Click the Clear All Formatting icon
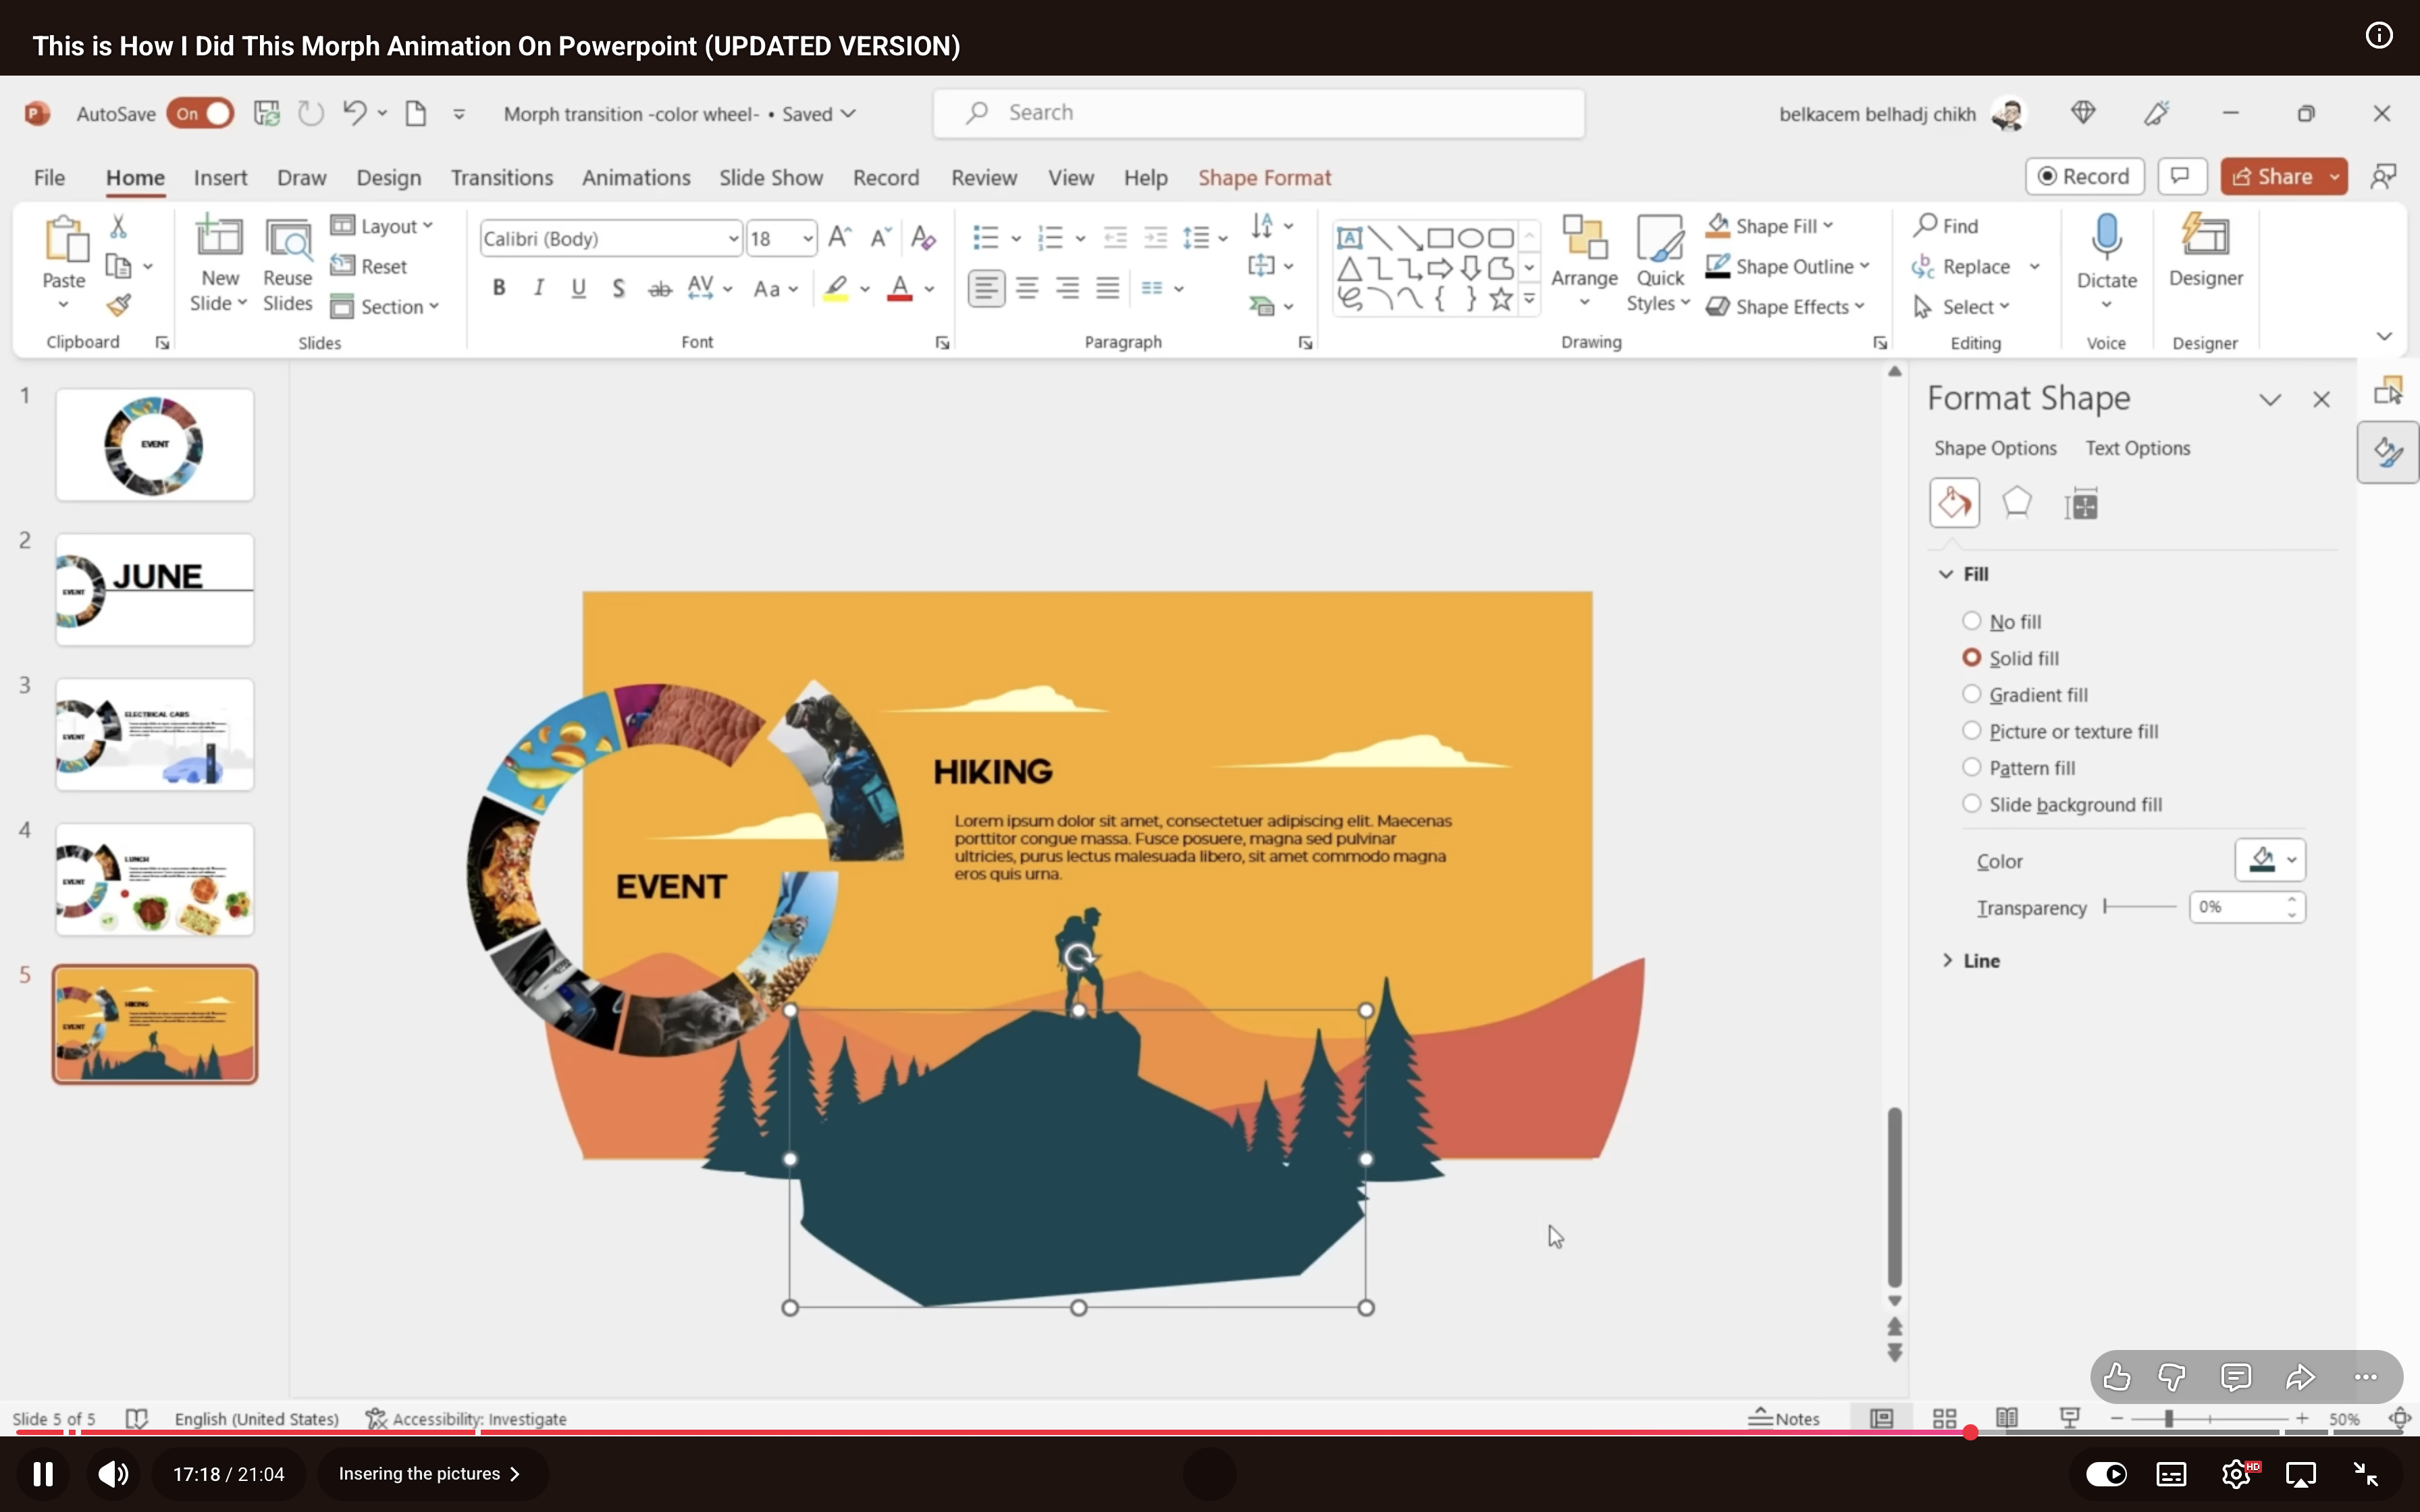The width and height of the screenshot is (2420, 1512). tap(923, 238)
